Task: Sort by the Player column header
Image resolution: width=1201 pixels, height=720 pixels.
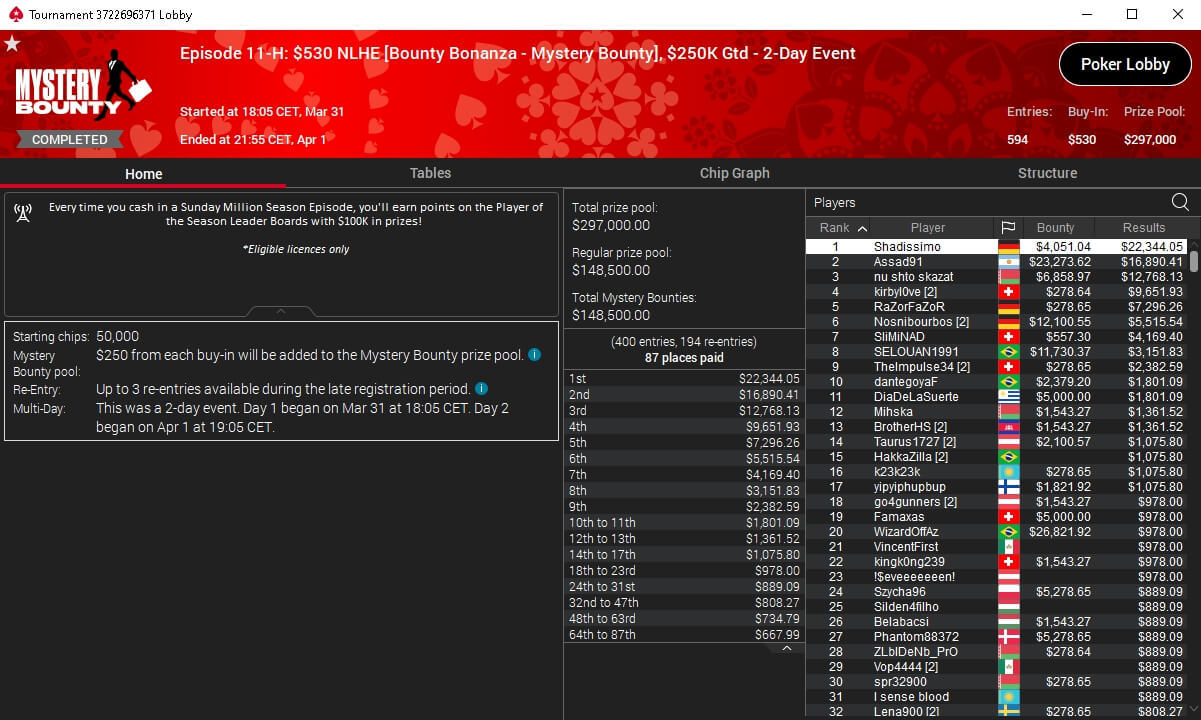Action: [928, 228]
